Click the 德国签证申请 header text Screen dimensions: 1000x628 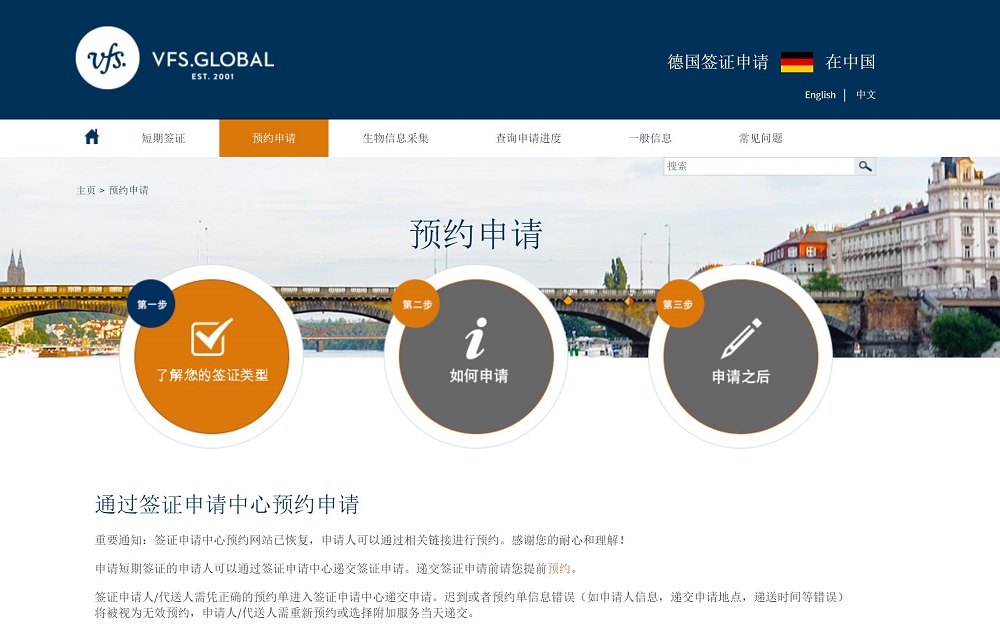(x=717, y=62)
